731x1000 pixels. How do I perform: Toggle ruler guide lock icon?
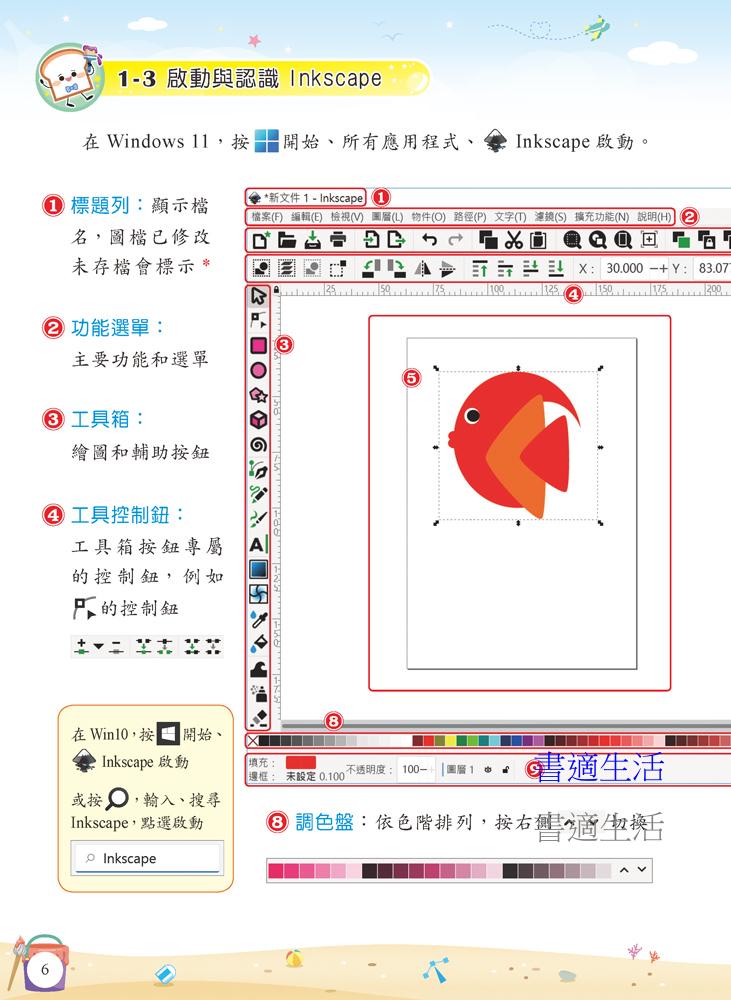(277, 290)
